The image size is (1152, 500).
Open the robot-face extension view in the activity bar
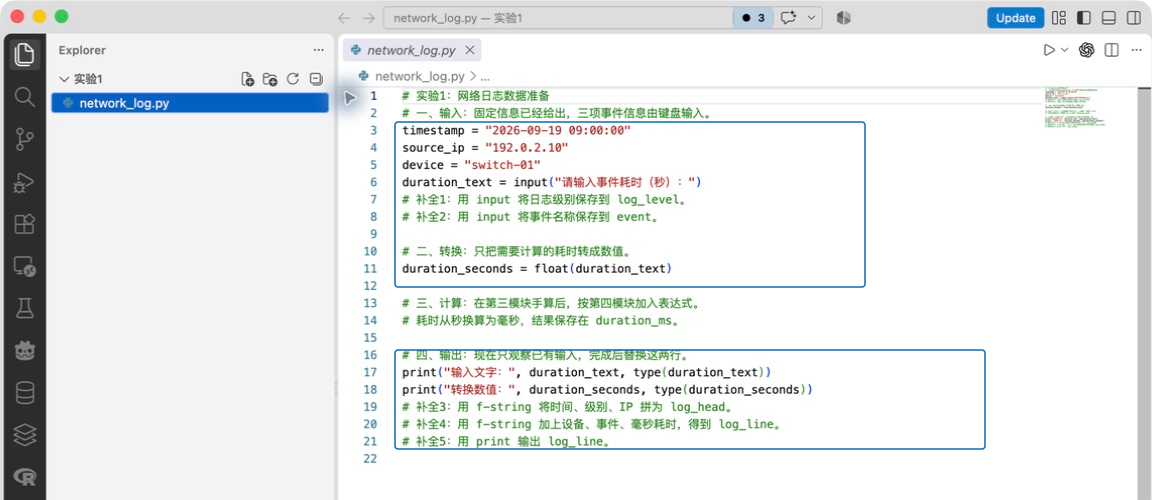(24, 351)
